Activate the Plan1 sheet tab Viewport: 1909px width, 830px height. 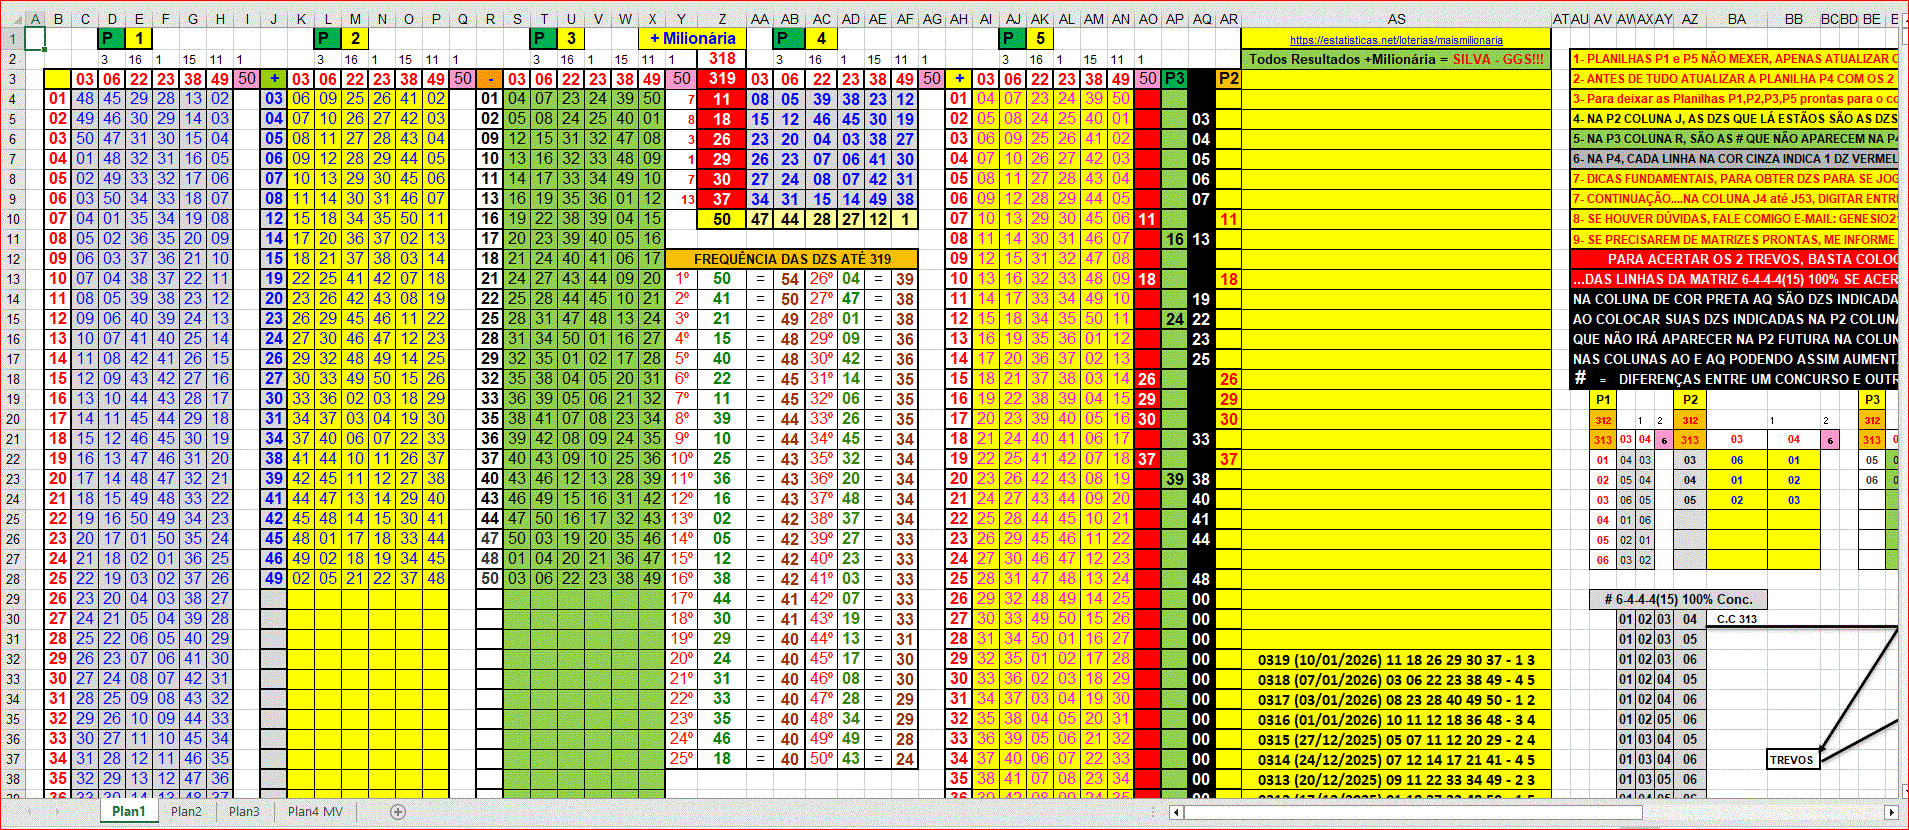pyautogui.click(x=128, y=812)
